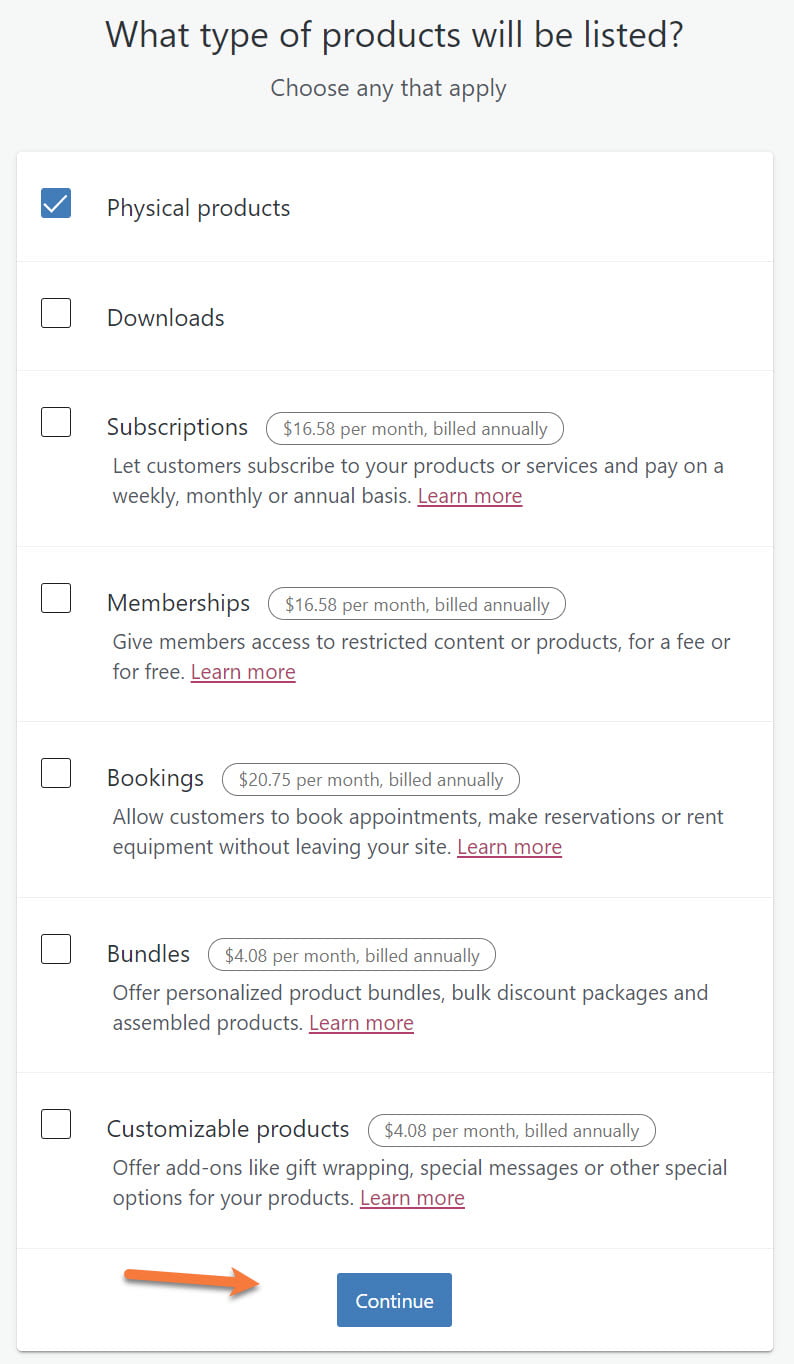This screenshot has width=794, height=1364.
Task: Select the Memberships monthly price pill
Action: (416, 604)
